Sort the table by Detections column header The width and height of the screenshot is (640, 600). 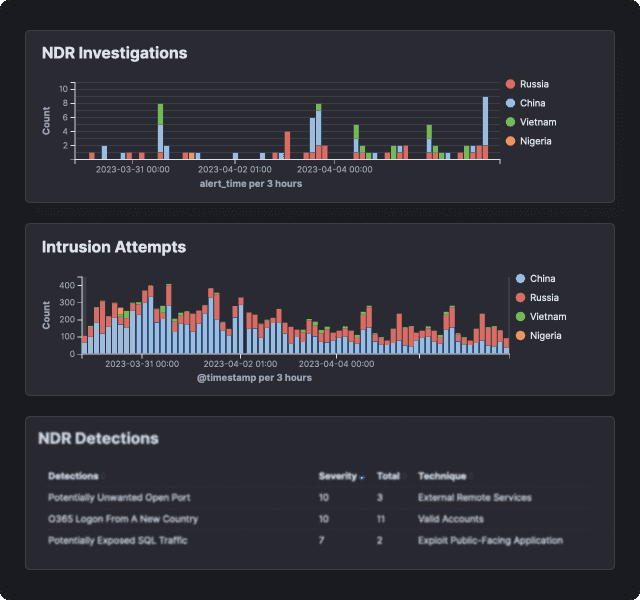click(73, 476)
